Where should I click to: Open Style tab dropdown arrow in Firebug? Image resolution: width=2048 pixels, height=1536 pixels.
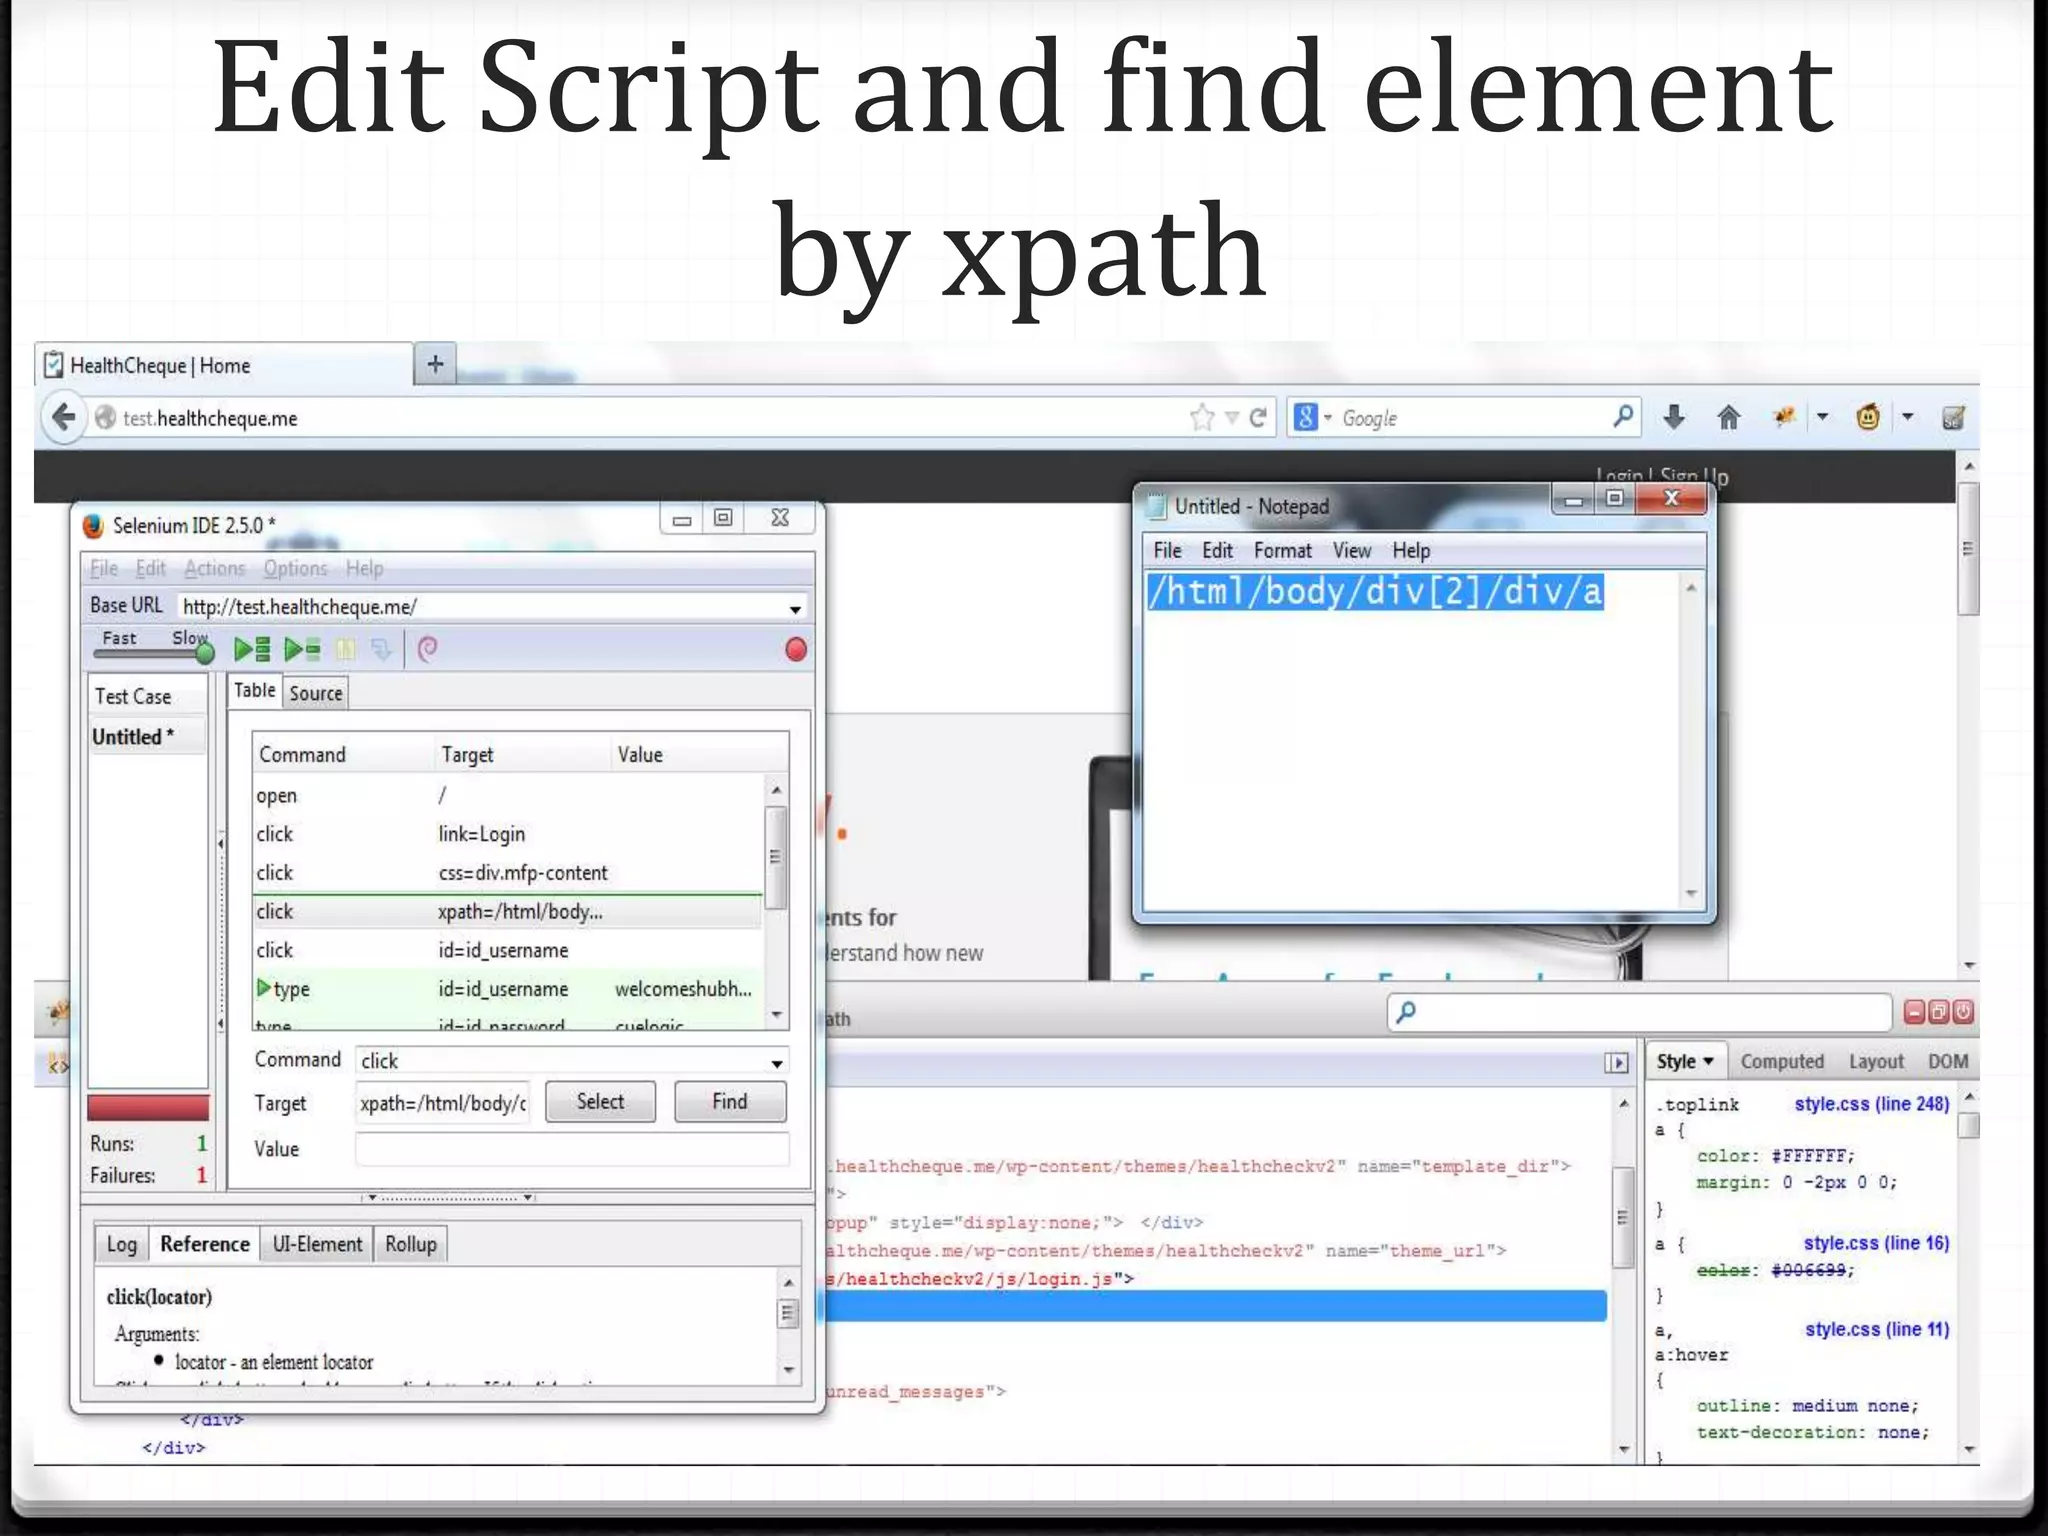tap(1709, 1061)
